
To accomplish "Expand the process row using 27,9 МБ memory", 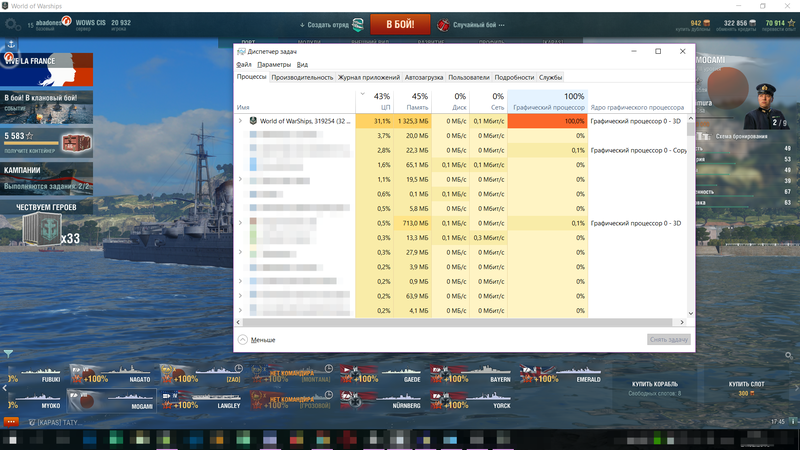I will click(240, 252).
